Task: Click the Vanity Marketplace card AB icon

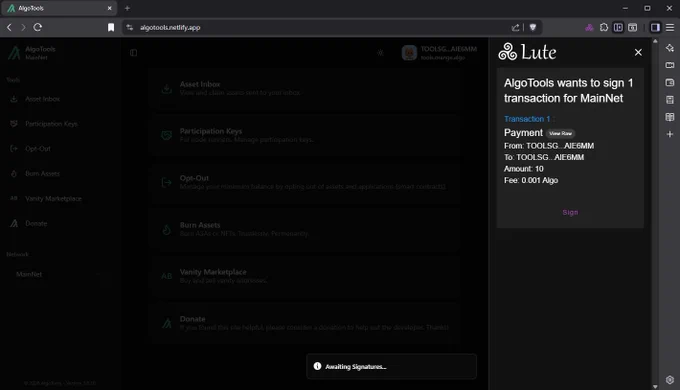Action: [167, 276]
